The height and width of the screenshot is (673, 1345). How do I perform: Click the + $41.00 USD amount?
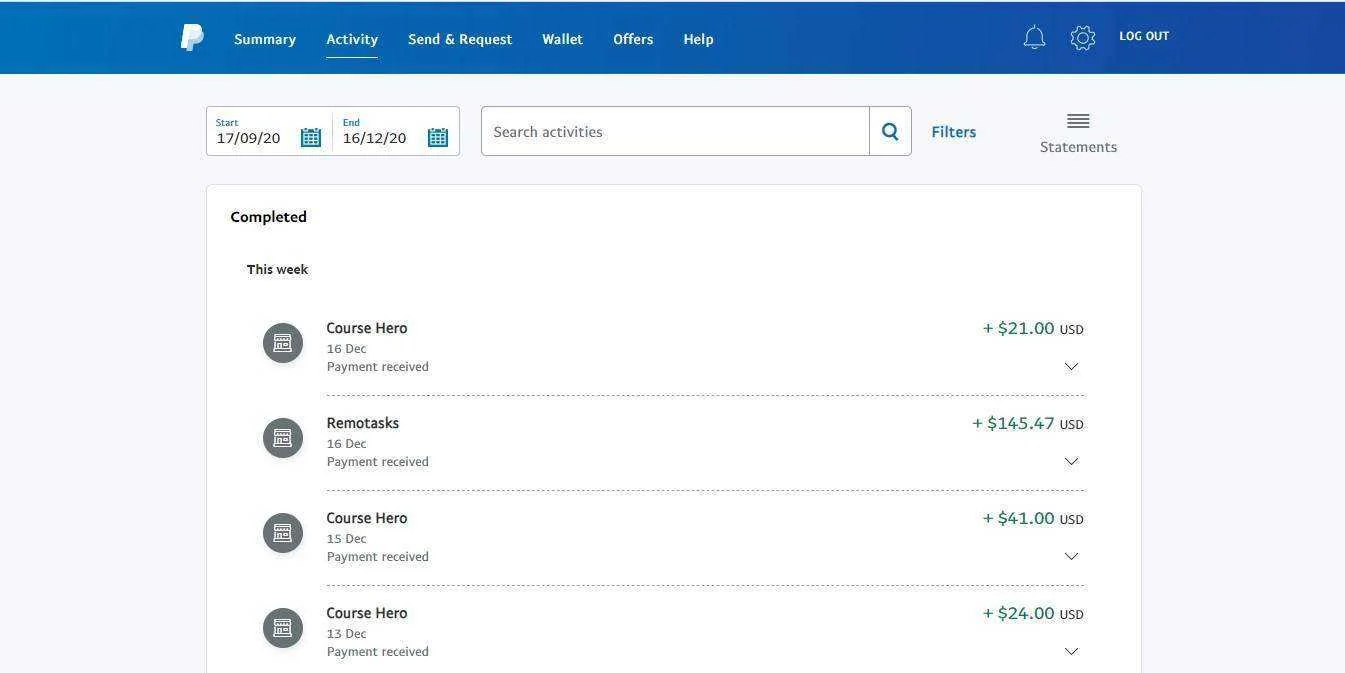1033,518
